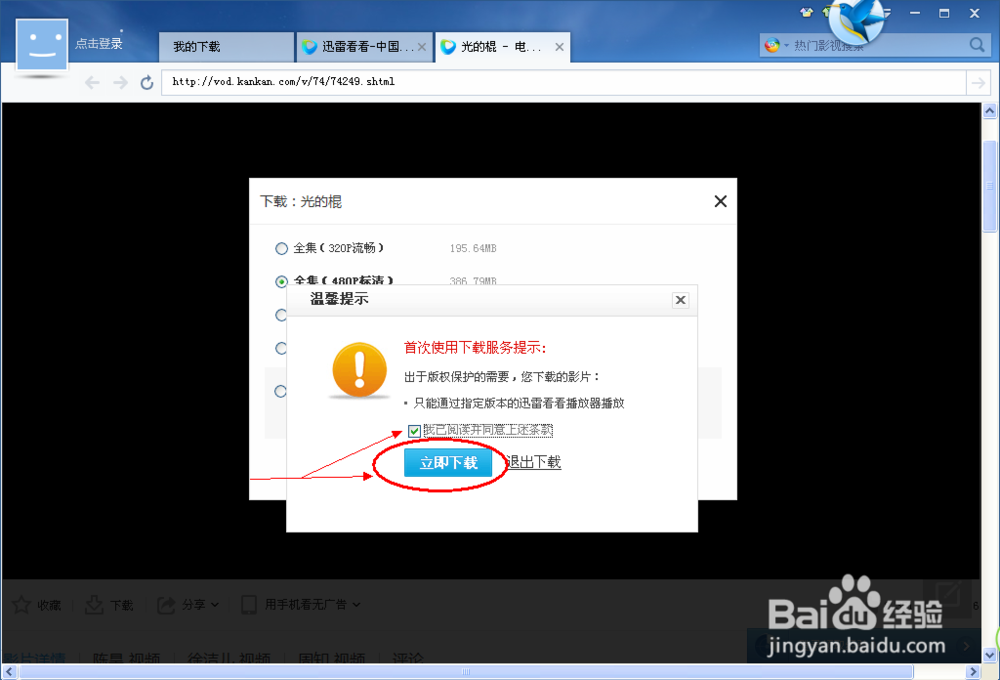Click 首次使用下载服务提示 heading text
Image resolution: width=1000 pixels, height=680 pixels.
tap(475, 348)
